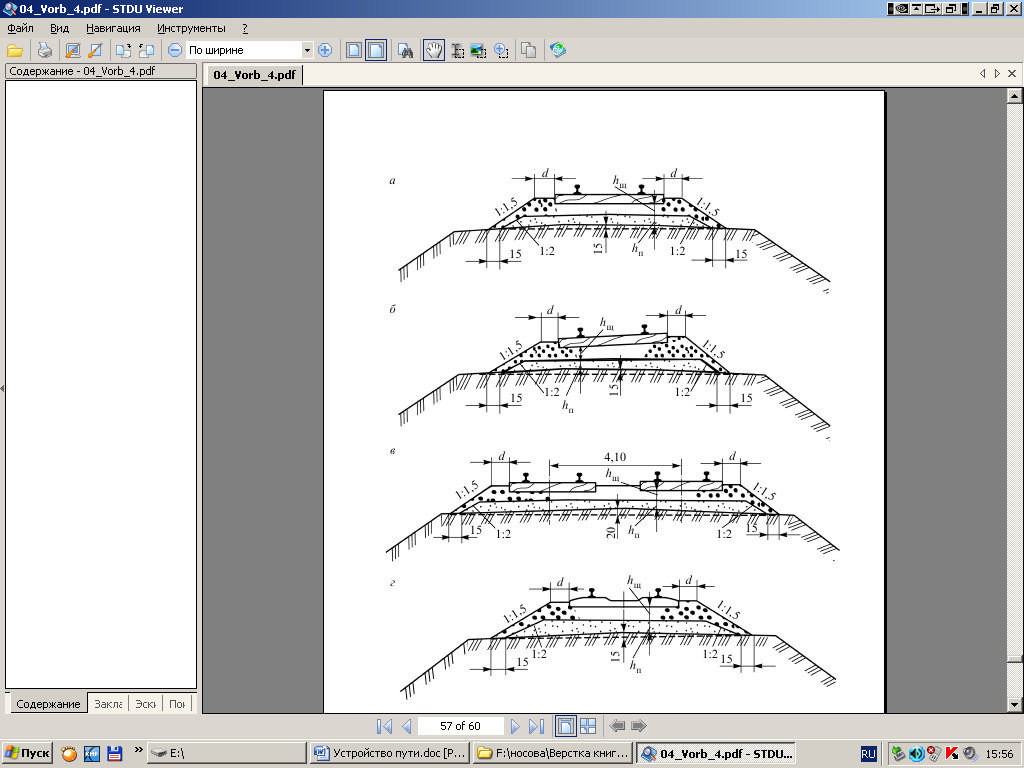Expand quick launch chevron in taskbar
1024x768 pixels.
point(138,749)
